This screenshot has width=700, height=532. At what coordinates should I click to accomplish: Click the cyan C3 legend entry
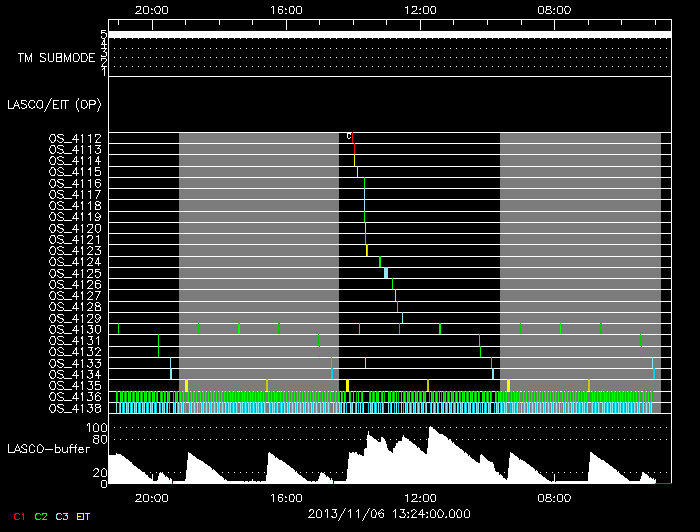(62, 517)
